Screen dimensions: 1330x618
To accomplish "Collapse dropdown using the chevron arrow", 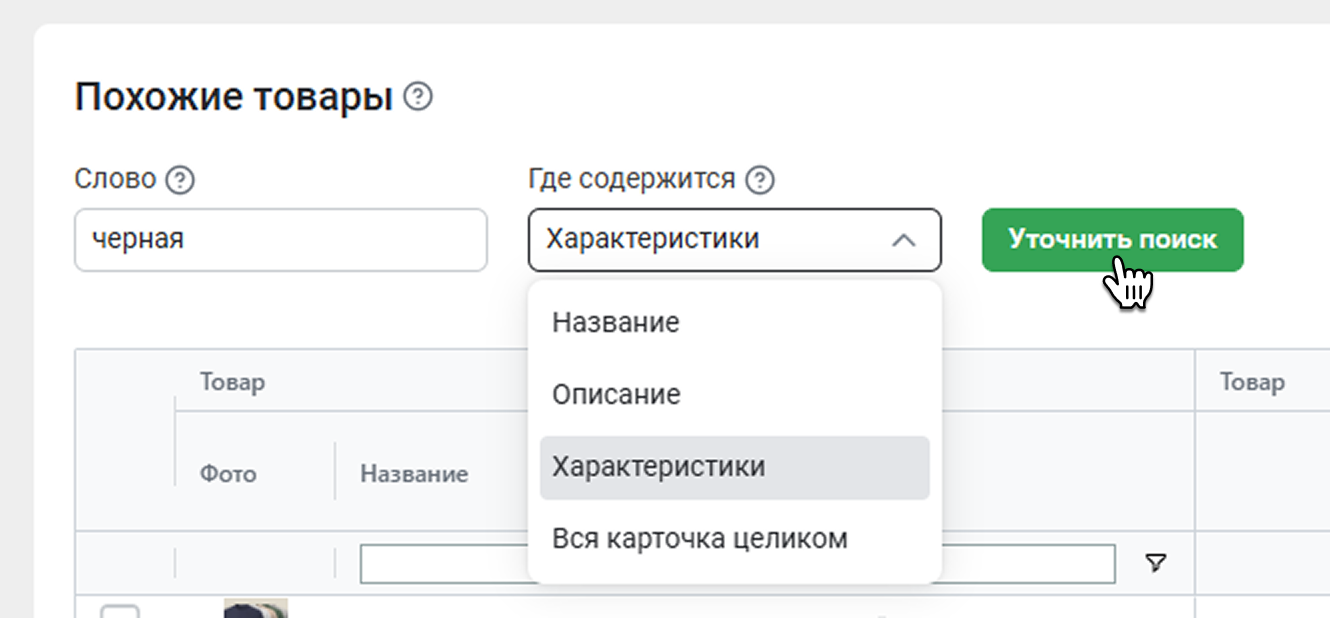I will click(903, 240).
